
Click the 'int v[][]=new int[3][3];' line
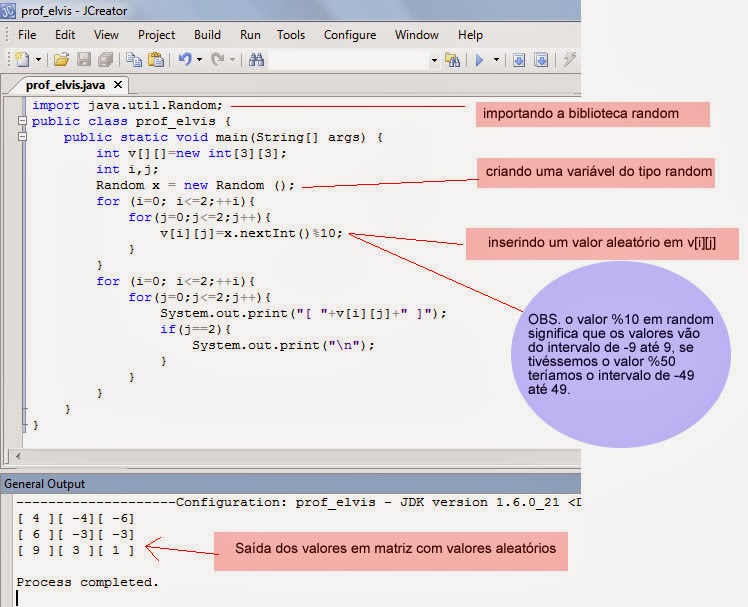pyautogui.click(x=191, y=153)
